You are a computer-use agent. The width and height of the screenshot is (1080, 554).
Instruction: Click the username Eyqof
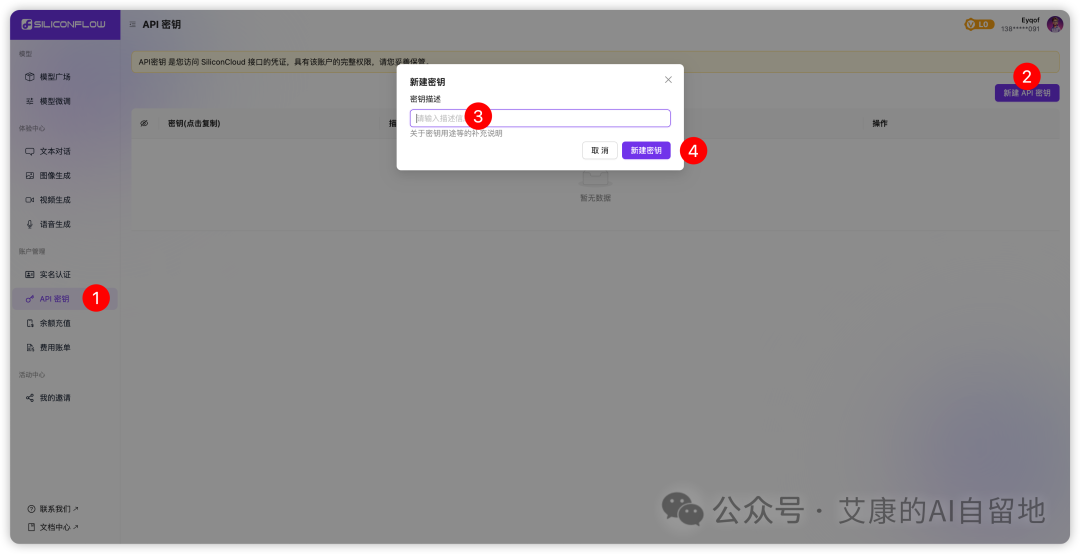[x=1030, y=21]
